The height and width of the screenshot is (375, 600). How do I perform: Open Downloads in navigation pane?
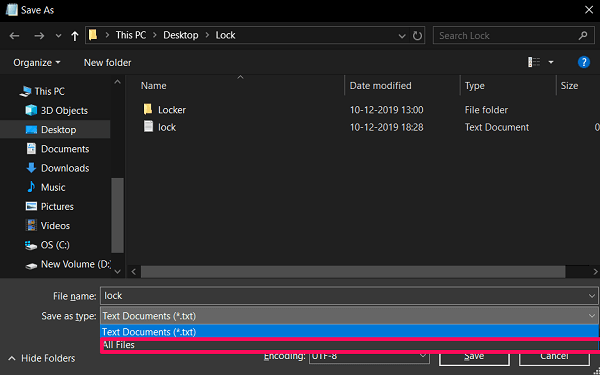pyautogui.click(x=65, y=168)
